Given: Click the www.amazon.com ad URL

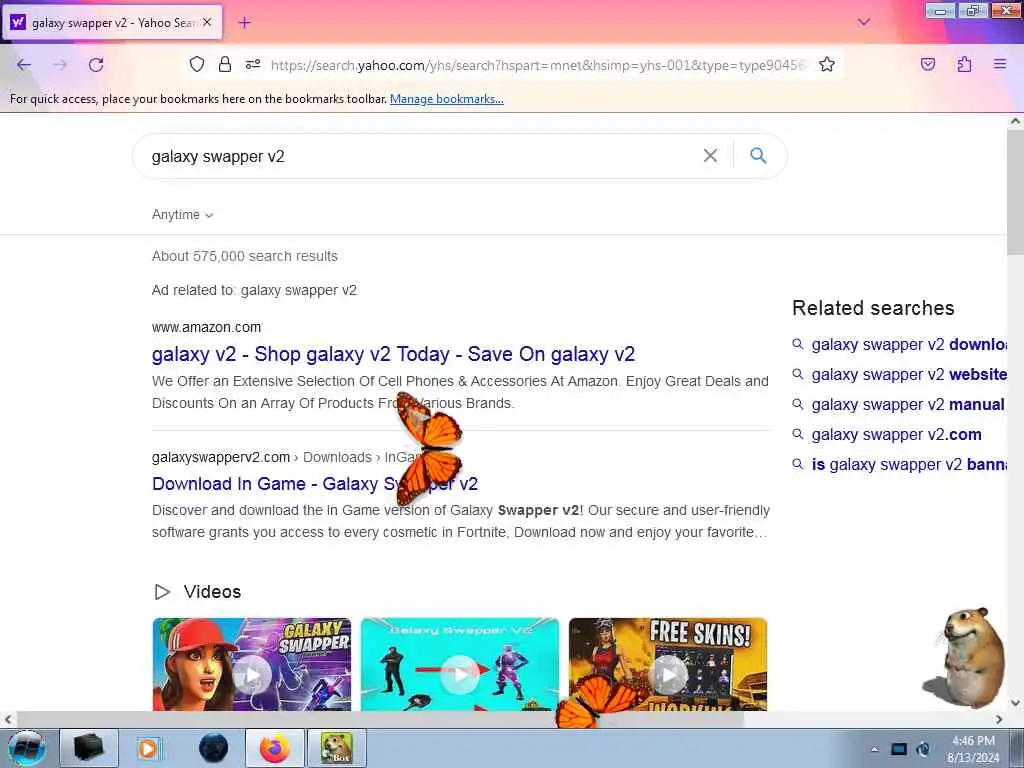Looking at the screenshot, I should click(206, 327).
